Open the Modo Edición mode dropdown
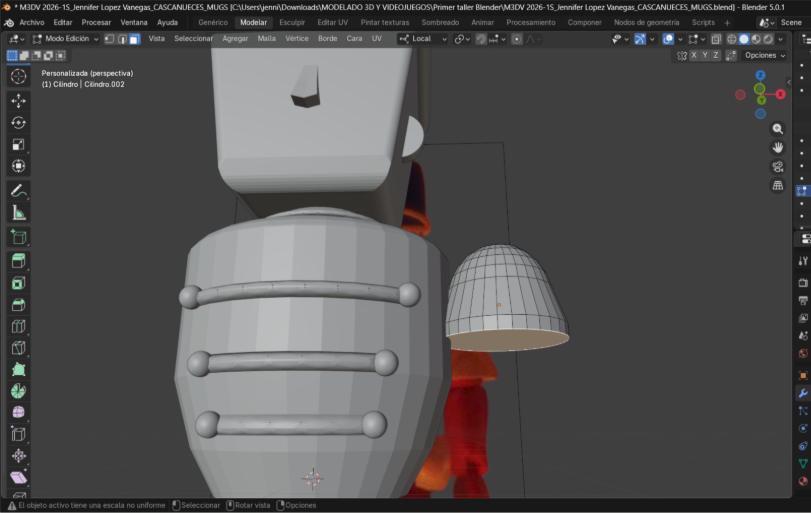This screenshot has width=811, height=513. 66,39
